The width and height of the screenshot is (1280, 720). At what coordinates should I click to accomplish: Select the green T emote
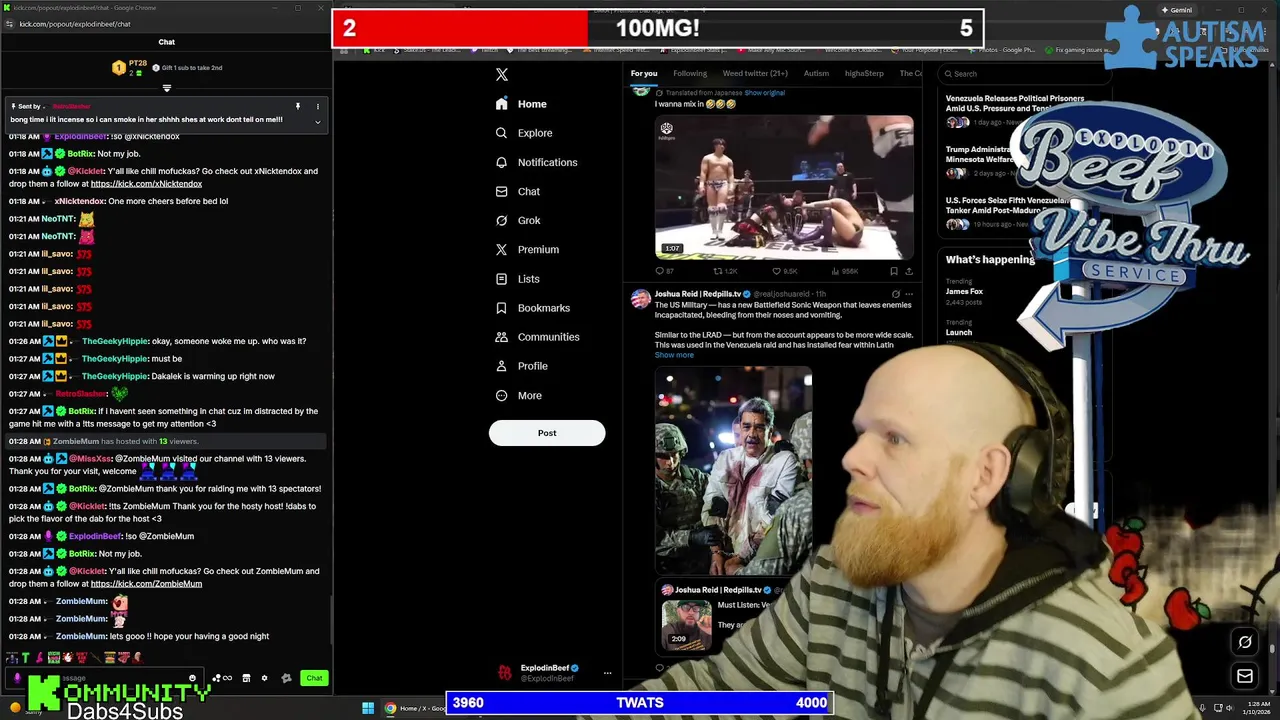[26, 657]
